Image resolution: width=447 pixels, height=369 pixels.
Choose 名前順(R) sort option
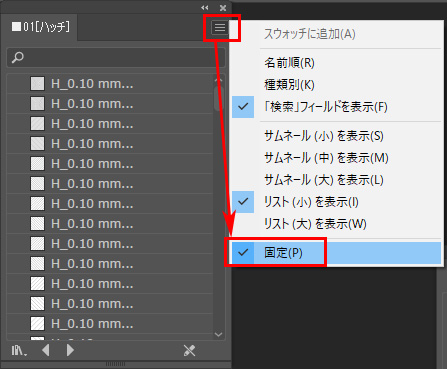[336, 63]
